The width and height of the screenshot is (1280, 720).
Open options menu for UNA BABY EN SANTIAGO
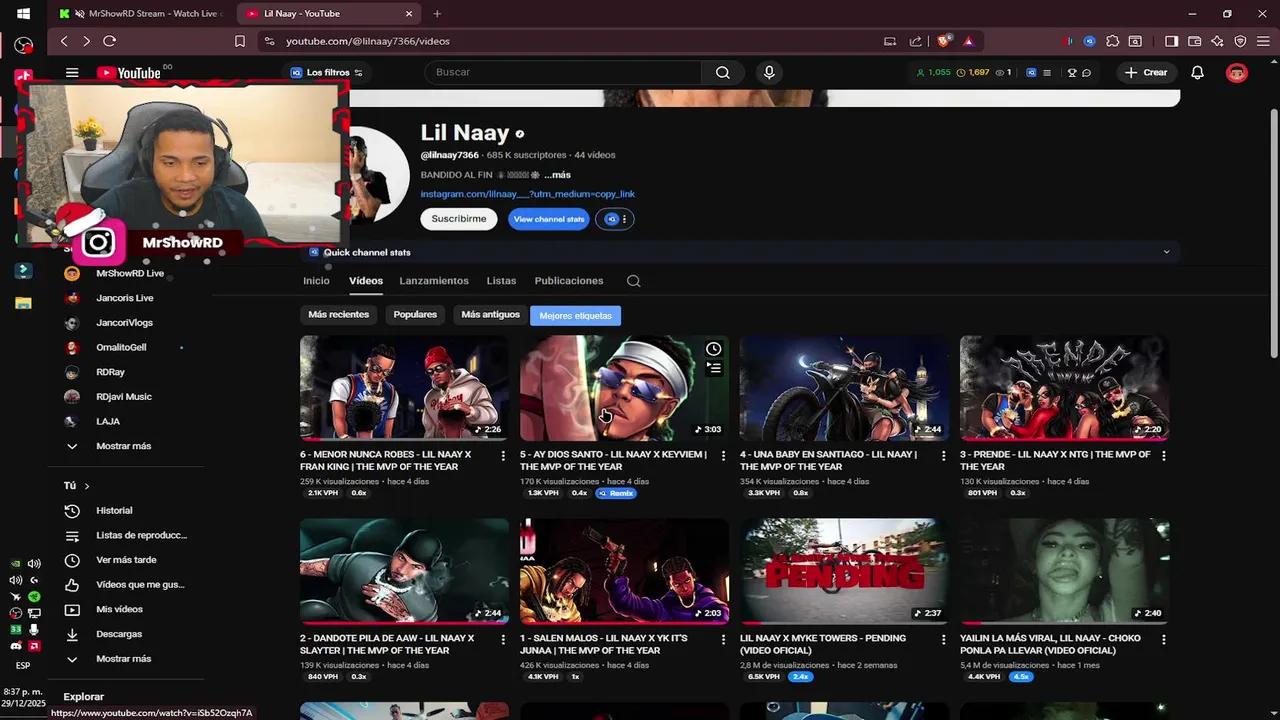943,456
